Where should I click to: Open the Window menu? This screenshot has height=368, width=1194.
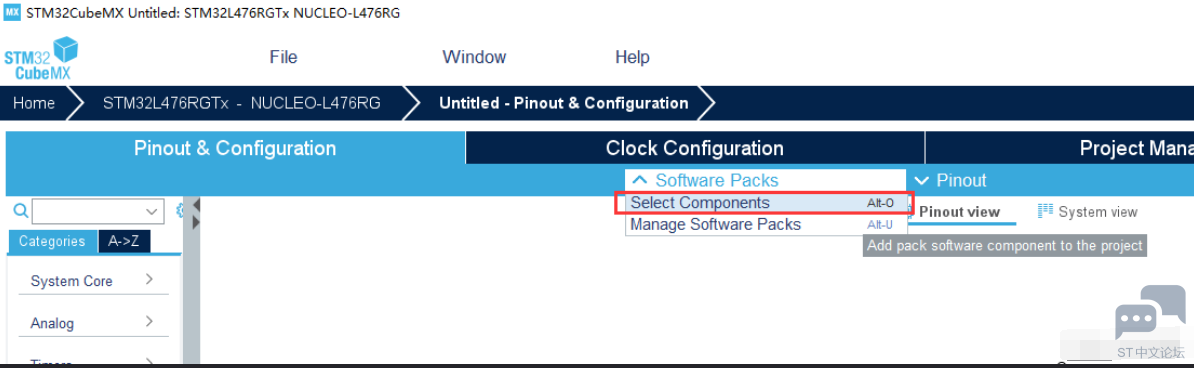coord(474,57)
